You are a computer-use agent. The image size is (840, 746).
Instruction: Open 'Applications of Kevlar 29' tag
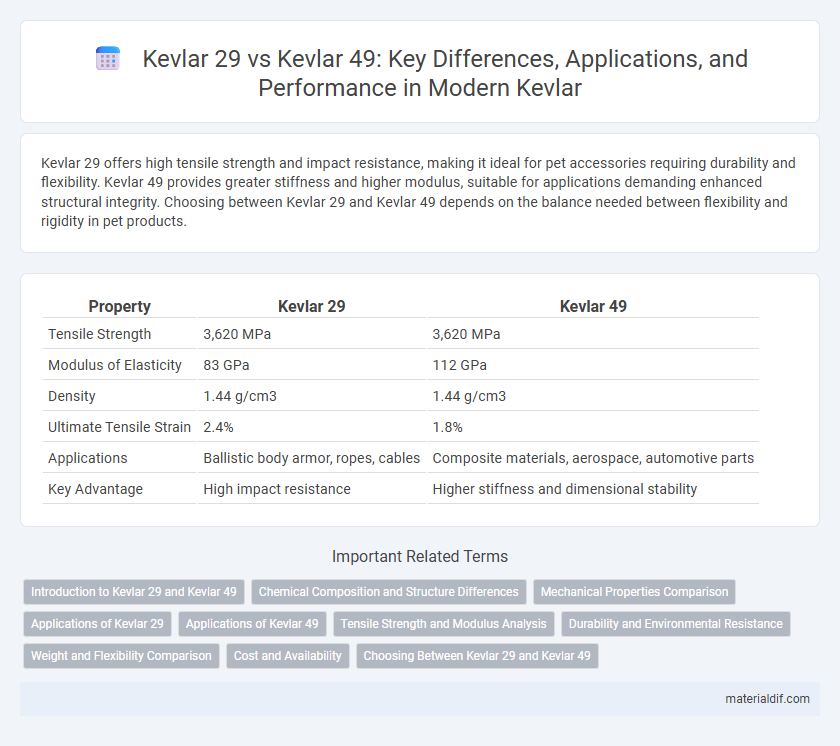pos(97,624)
